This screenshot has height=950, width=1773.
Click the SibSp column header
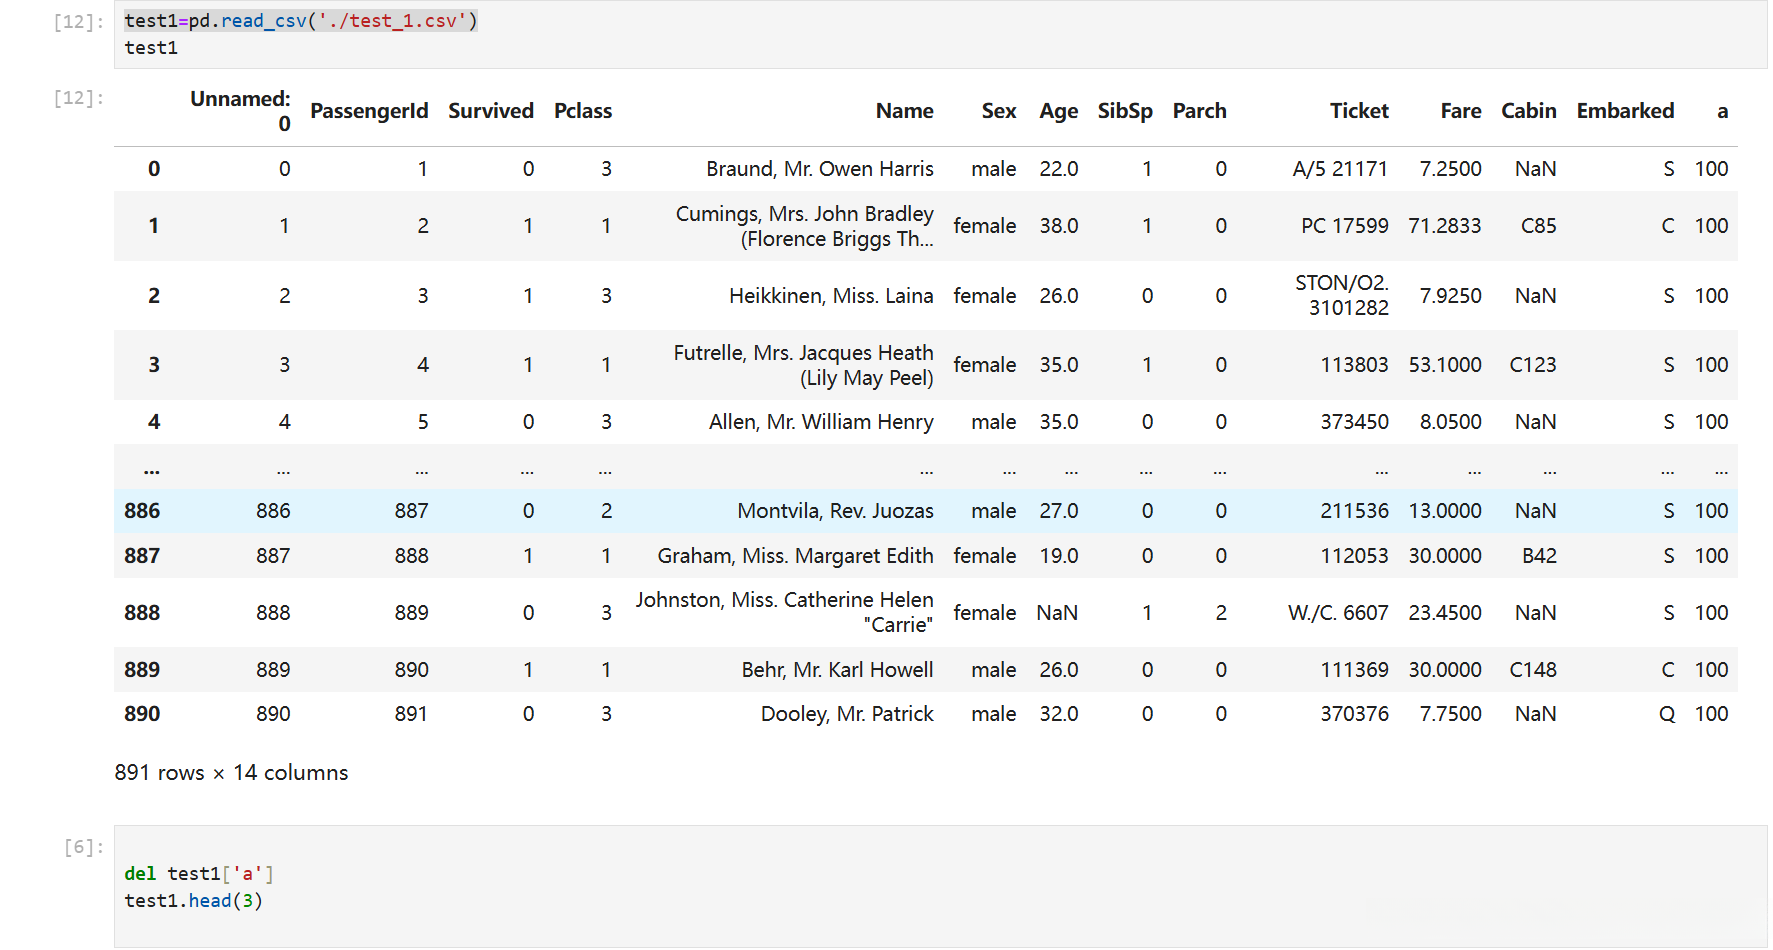(1125, 111)
